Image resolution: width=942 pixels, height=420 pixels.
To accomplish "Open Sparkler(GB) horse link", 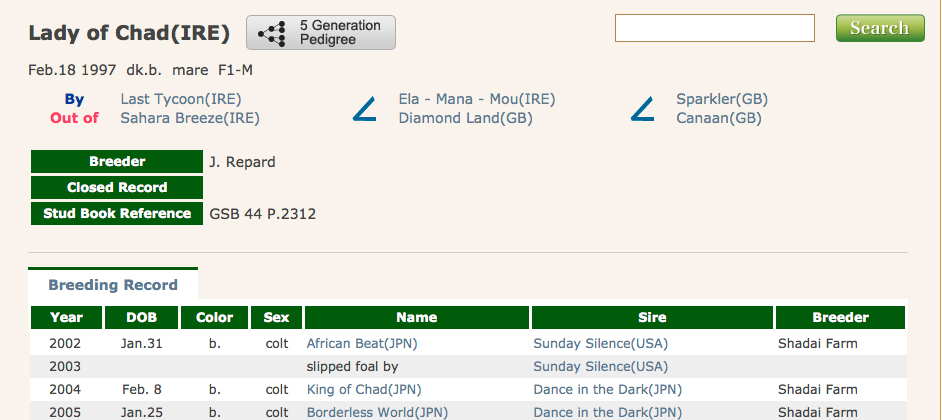I will tap(721, 99).
